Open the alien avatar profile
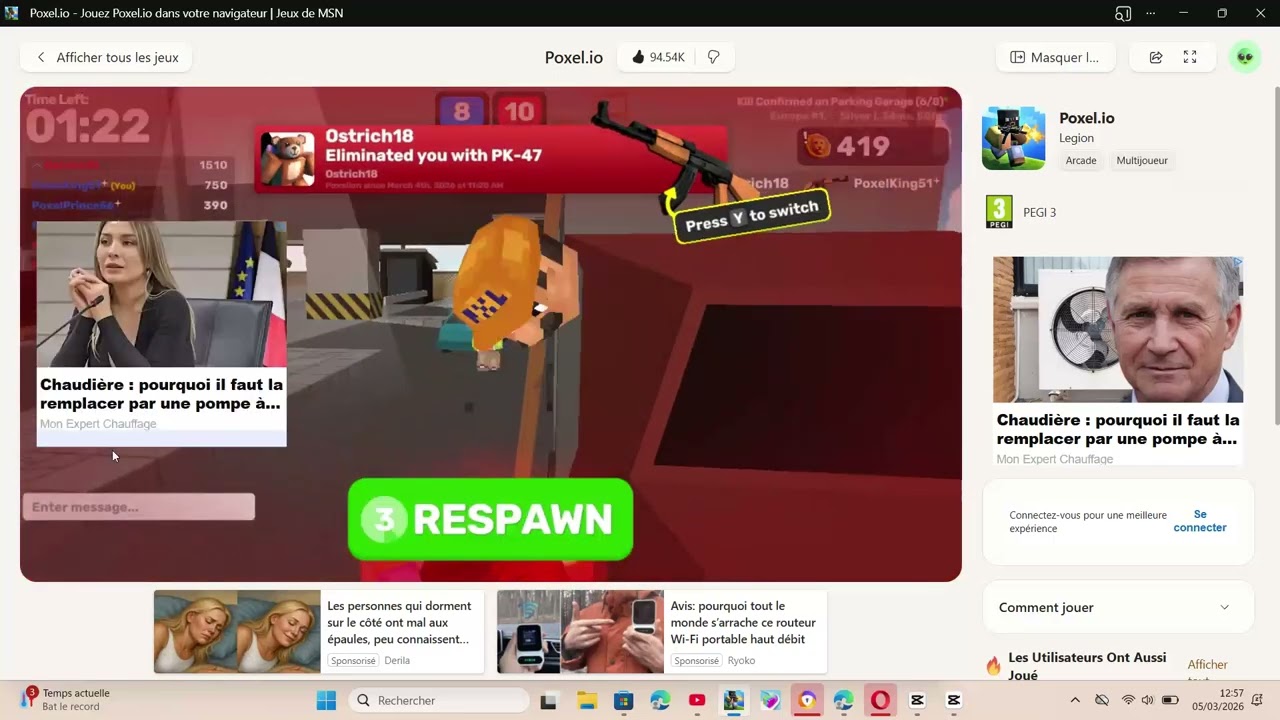 pyautogui.click(x=1245, y=57)
